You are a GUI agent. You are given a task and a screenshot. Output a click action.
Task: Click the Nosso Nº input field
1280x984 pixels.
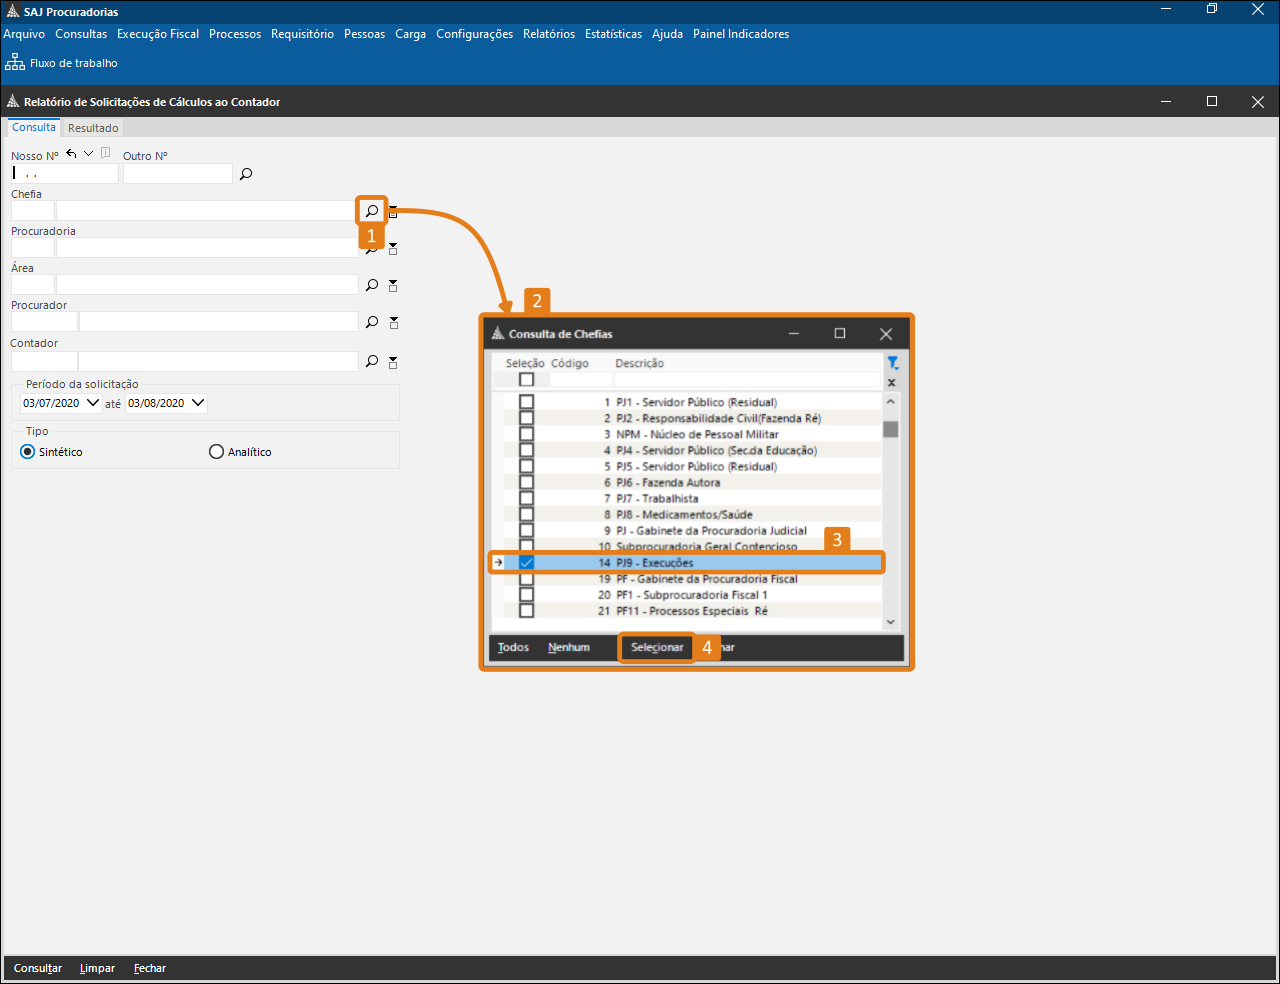(x=64, y=173)
